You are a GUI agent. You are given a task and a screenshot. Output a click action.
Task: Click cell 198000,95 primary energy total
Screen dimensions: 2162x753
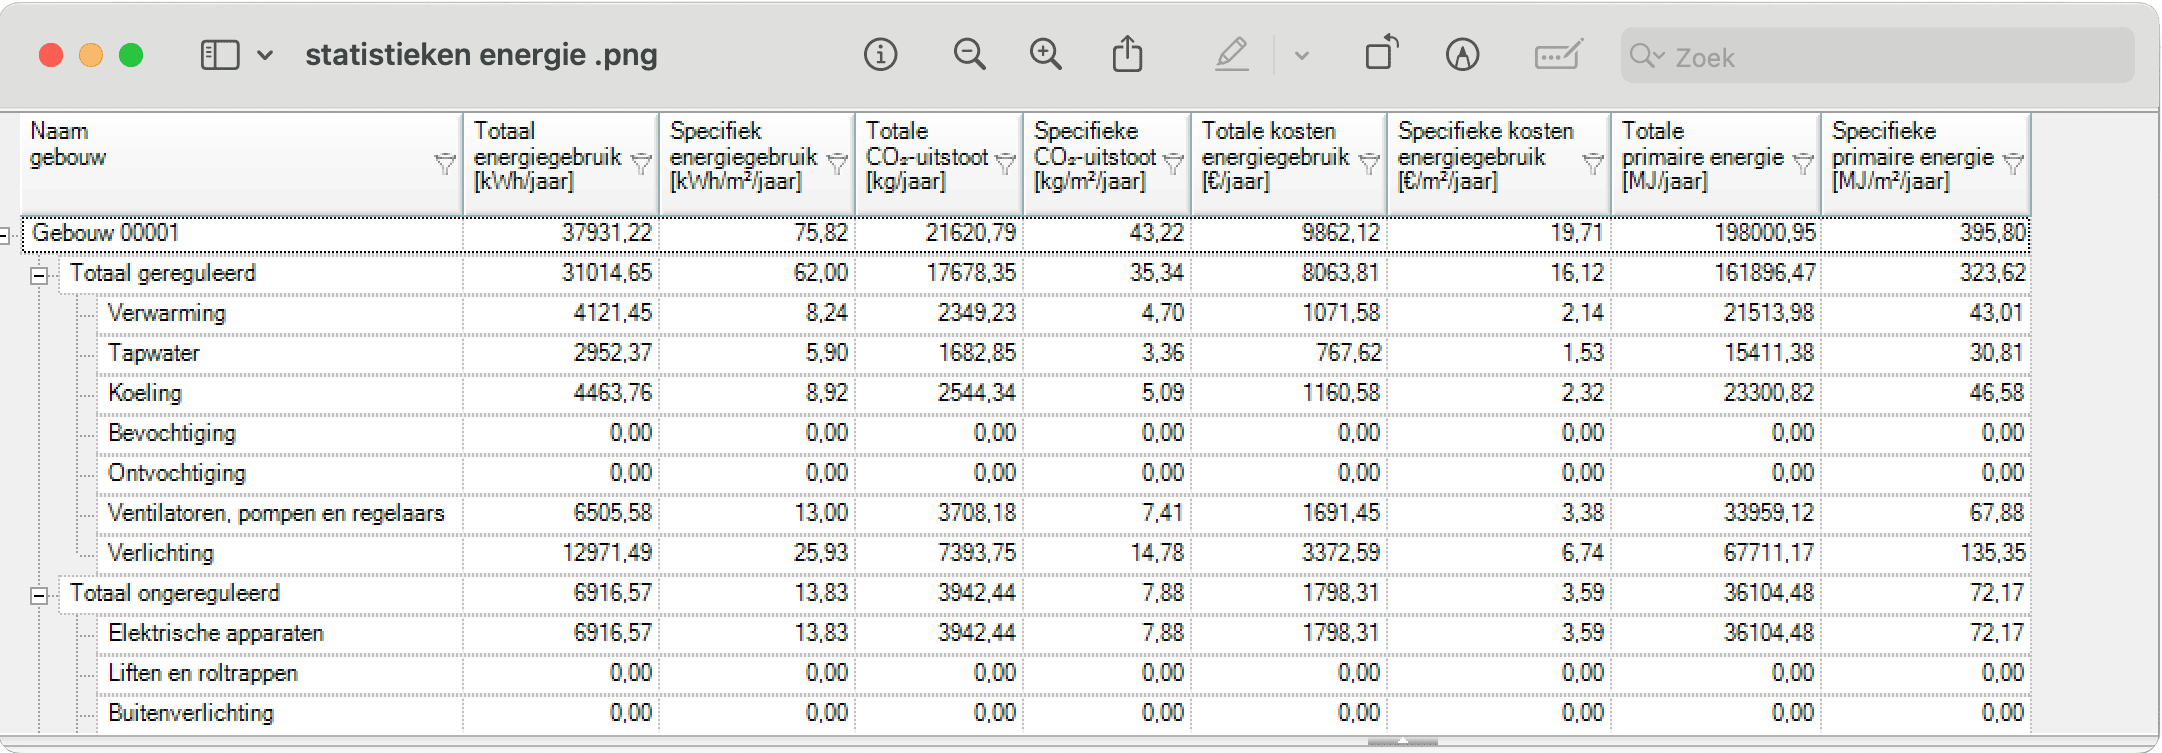[x=1765, y=233]
